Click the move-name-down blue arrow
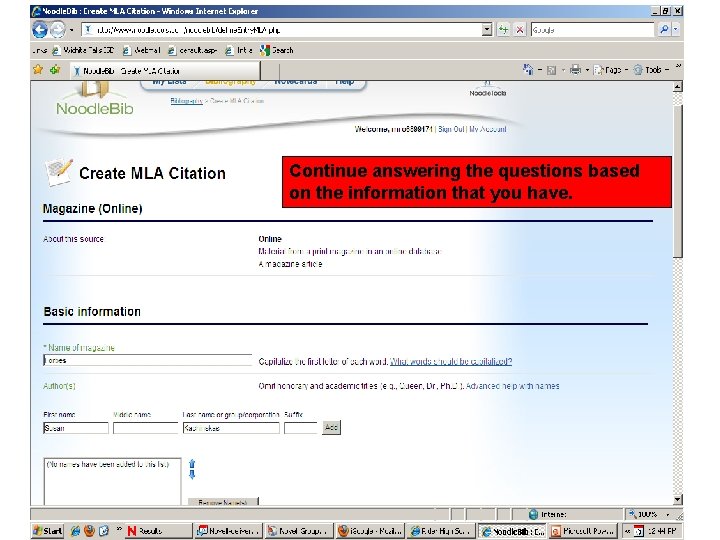Screen dimensions: 720x540 tap(192, 474)
